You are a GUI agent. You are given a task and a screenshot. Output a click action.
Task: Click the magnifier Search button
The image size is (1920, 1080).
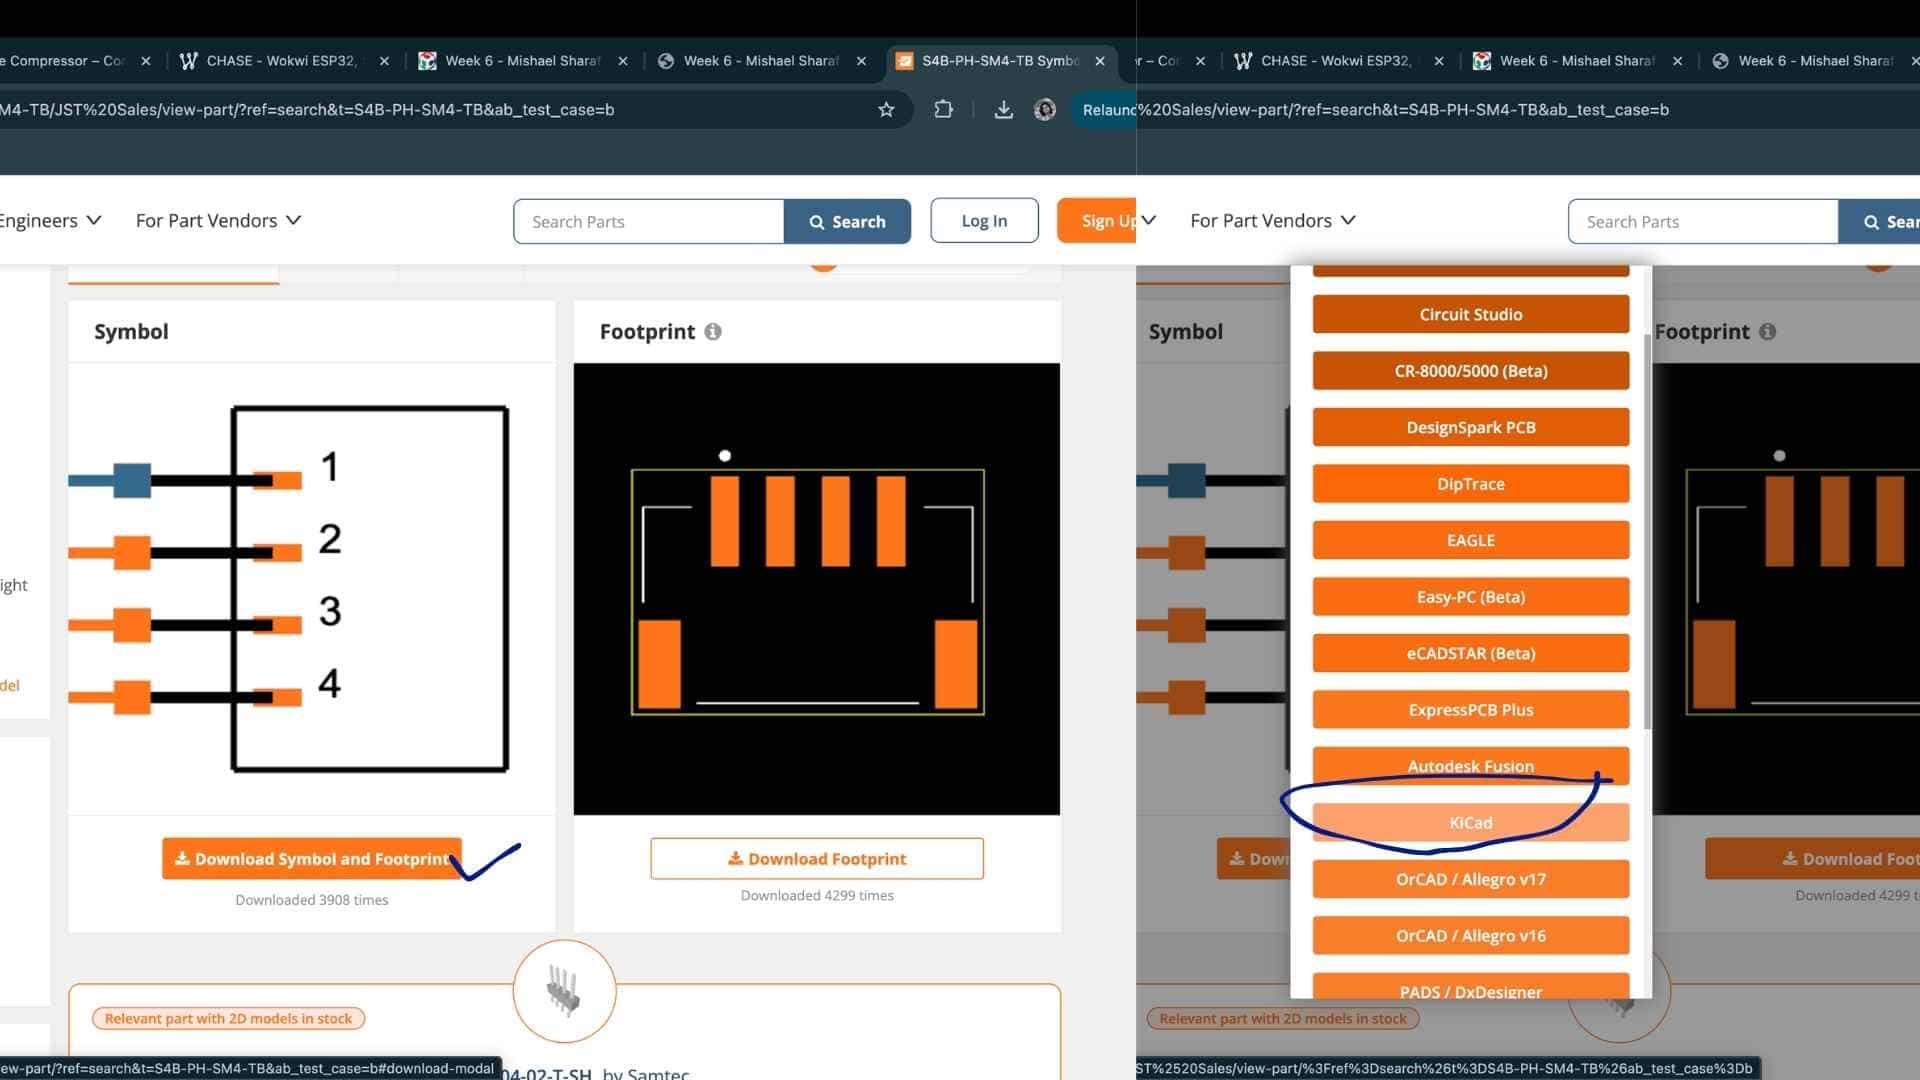click(x=847, y=221)
